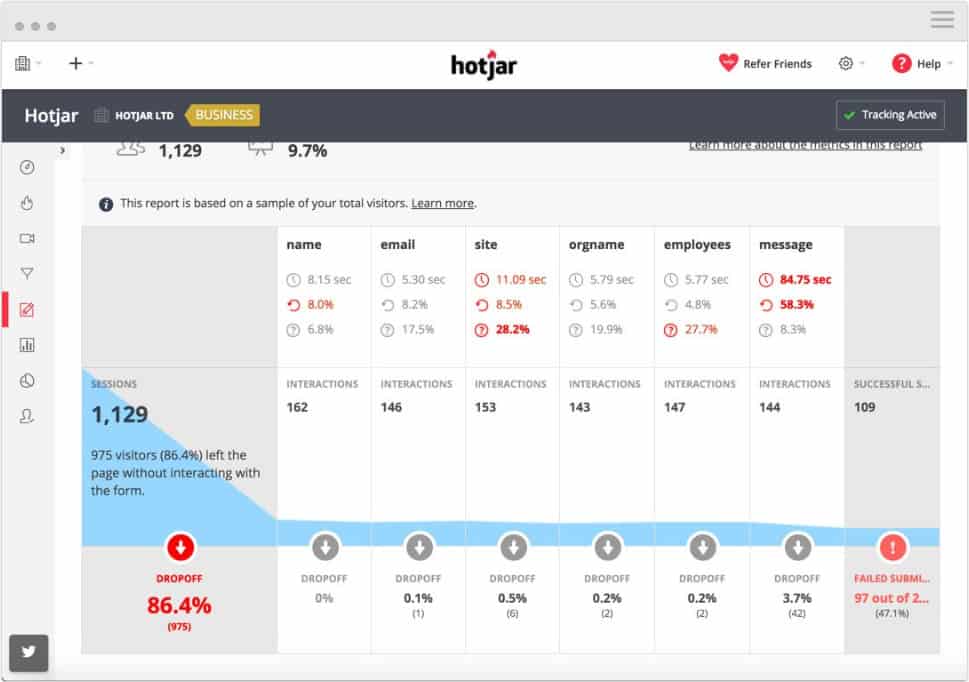Open the plus add-new dropdown

(80, 63)
